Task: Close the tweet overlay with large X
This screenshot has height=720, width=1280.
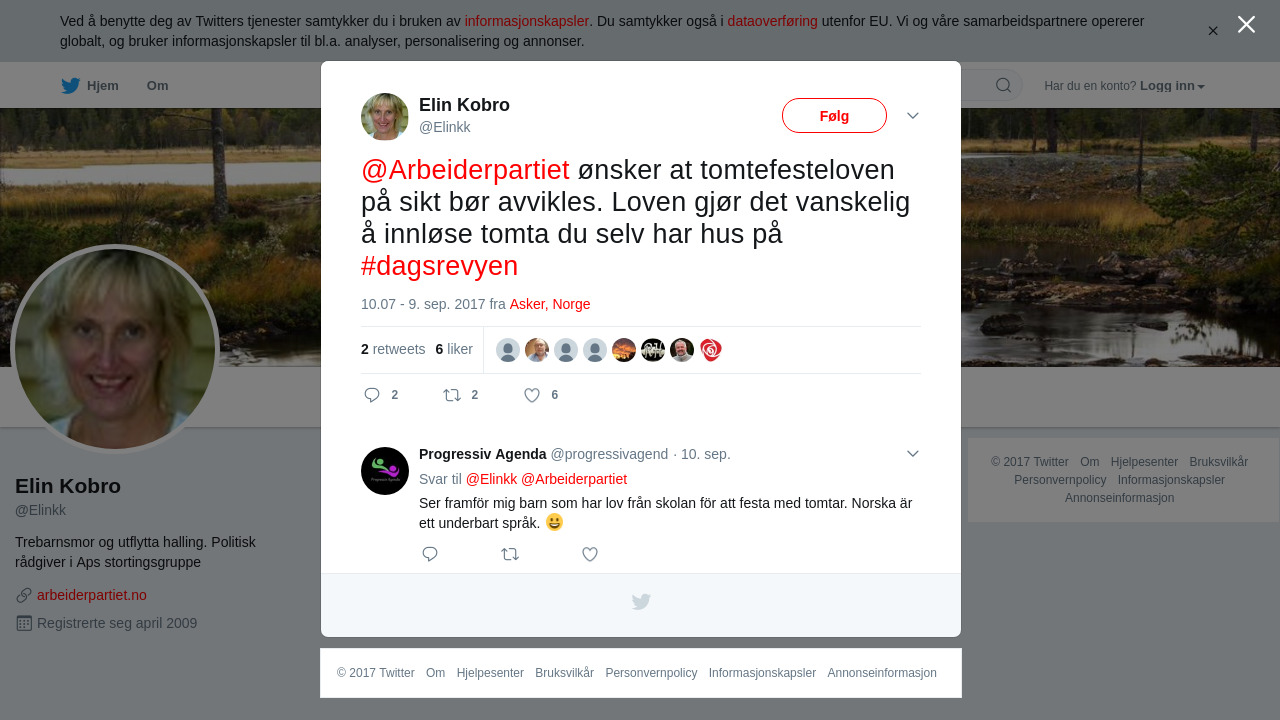Action: coord(1246,24)
